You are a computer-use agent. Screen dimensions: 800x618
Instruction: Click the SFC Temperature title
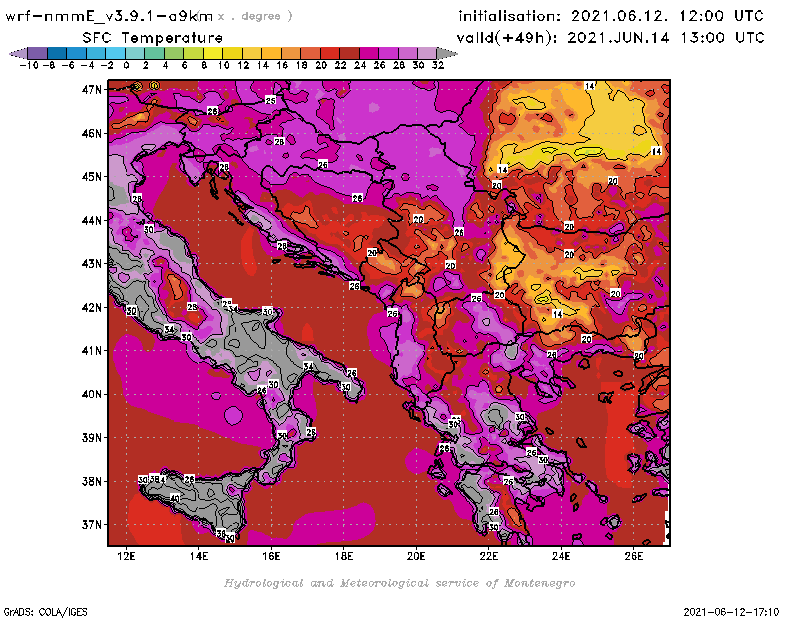153,38
